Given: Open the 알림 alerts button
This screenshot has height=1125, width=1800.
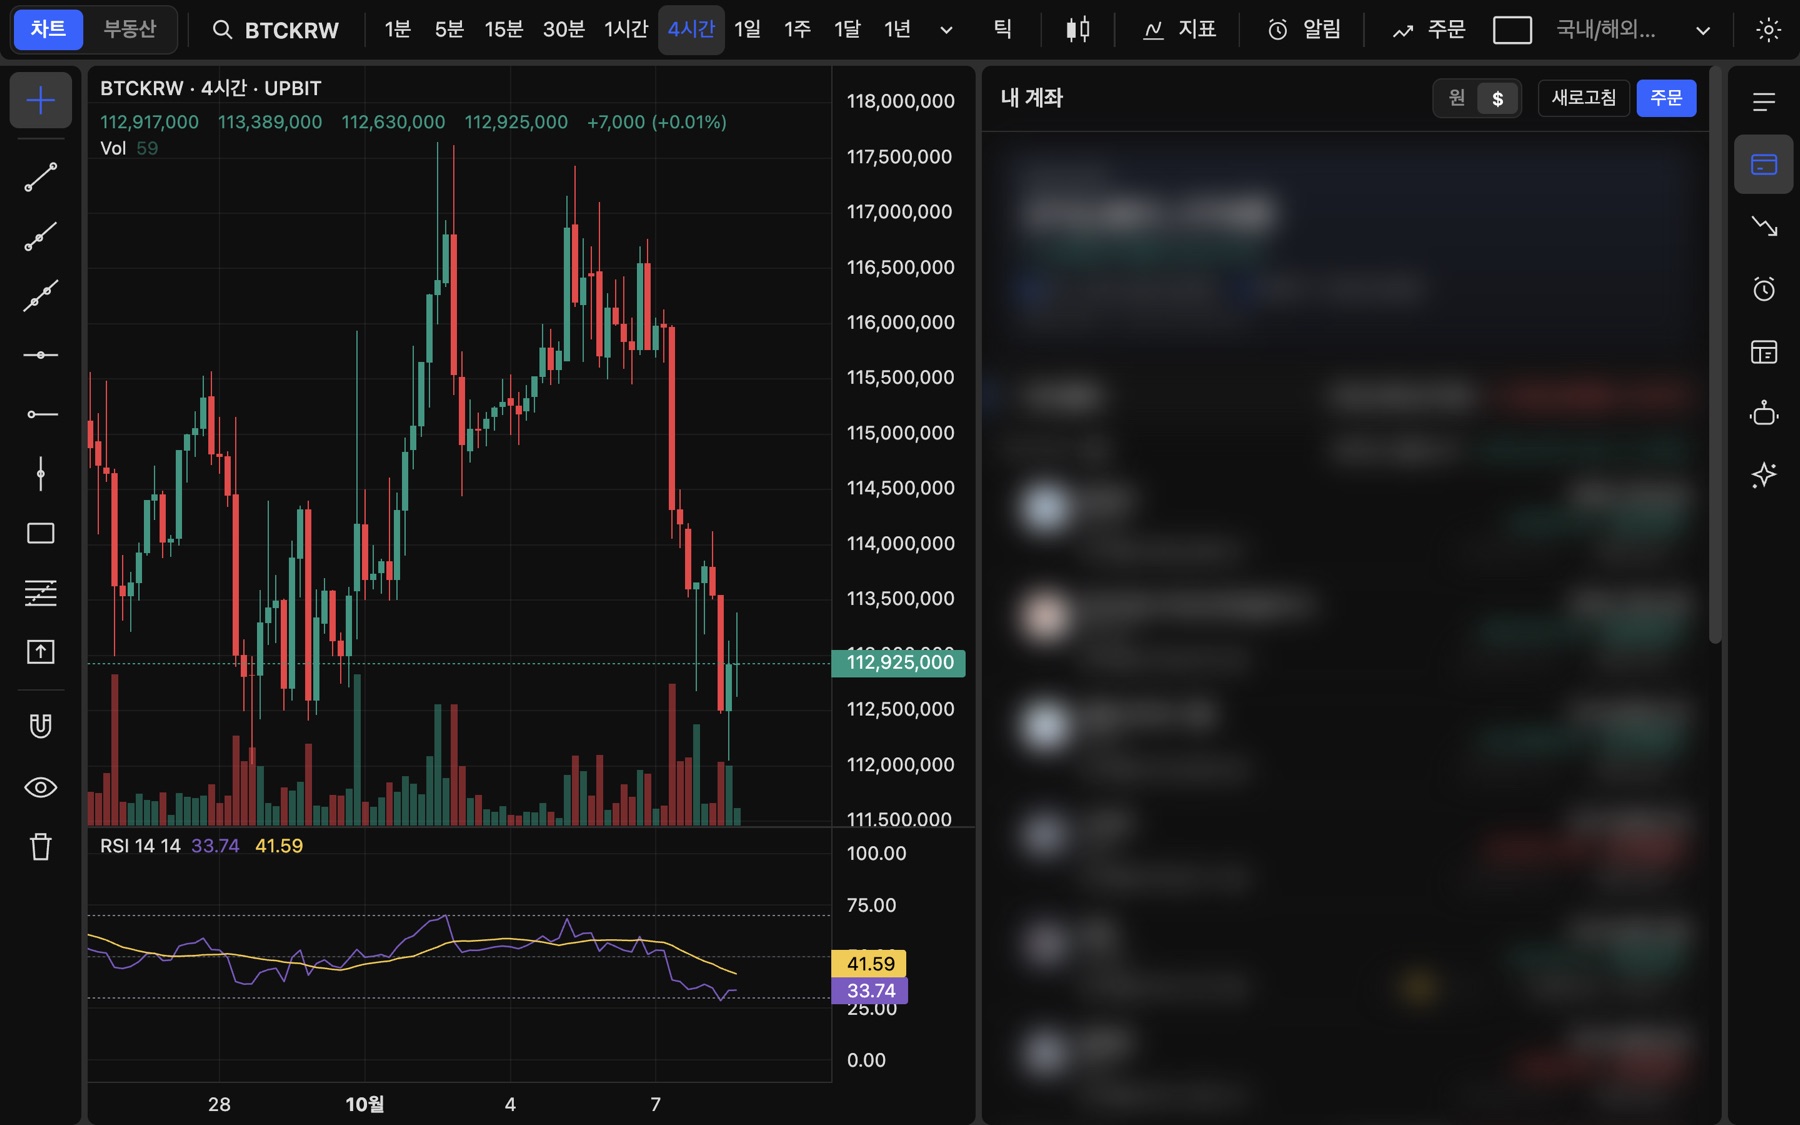Looking at the screenshot, I should [1304, 30].
